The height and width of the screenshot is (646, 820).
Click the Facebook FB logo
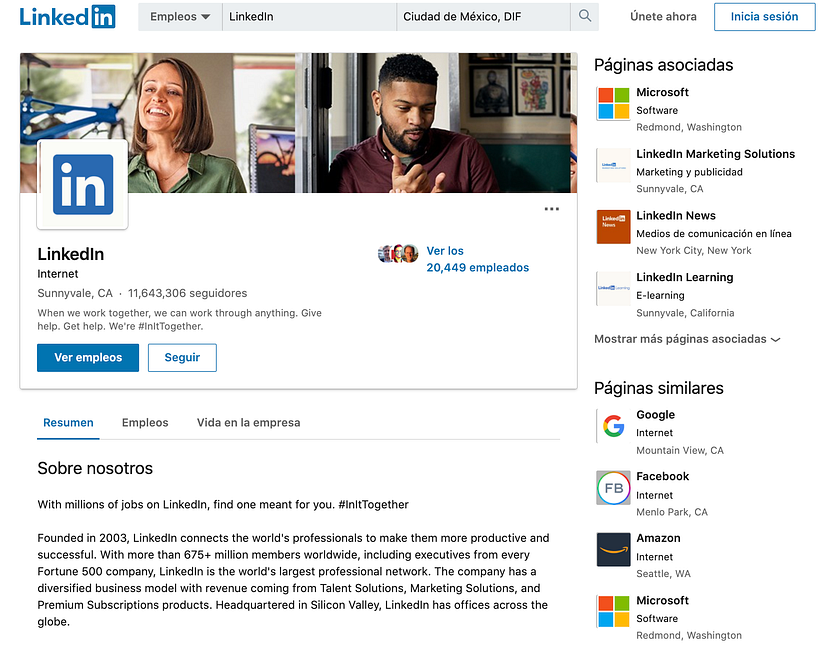coord(613,488)
